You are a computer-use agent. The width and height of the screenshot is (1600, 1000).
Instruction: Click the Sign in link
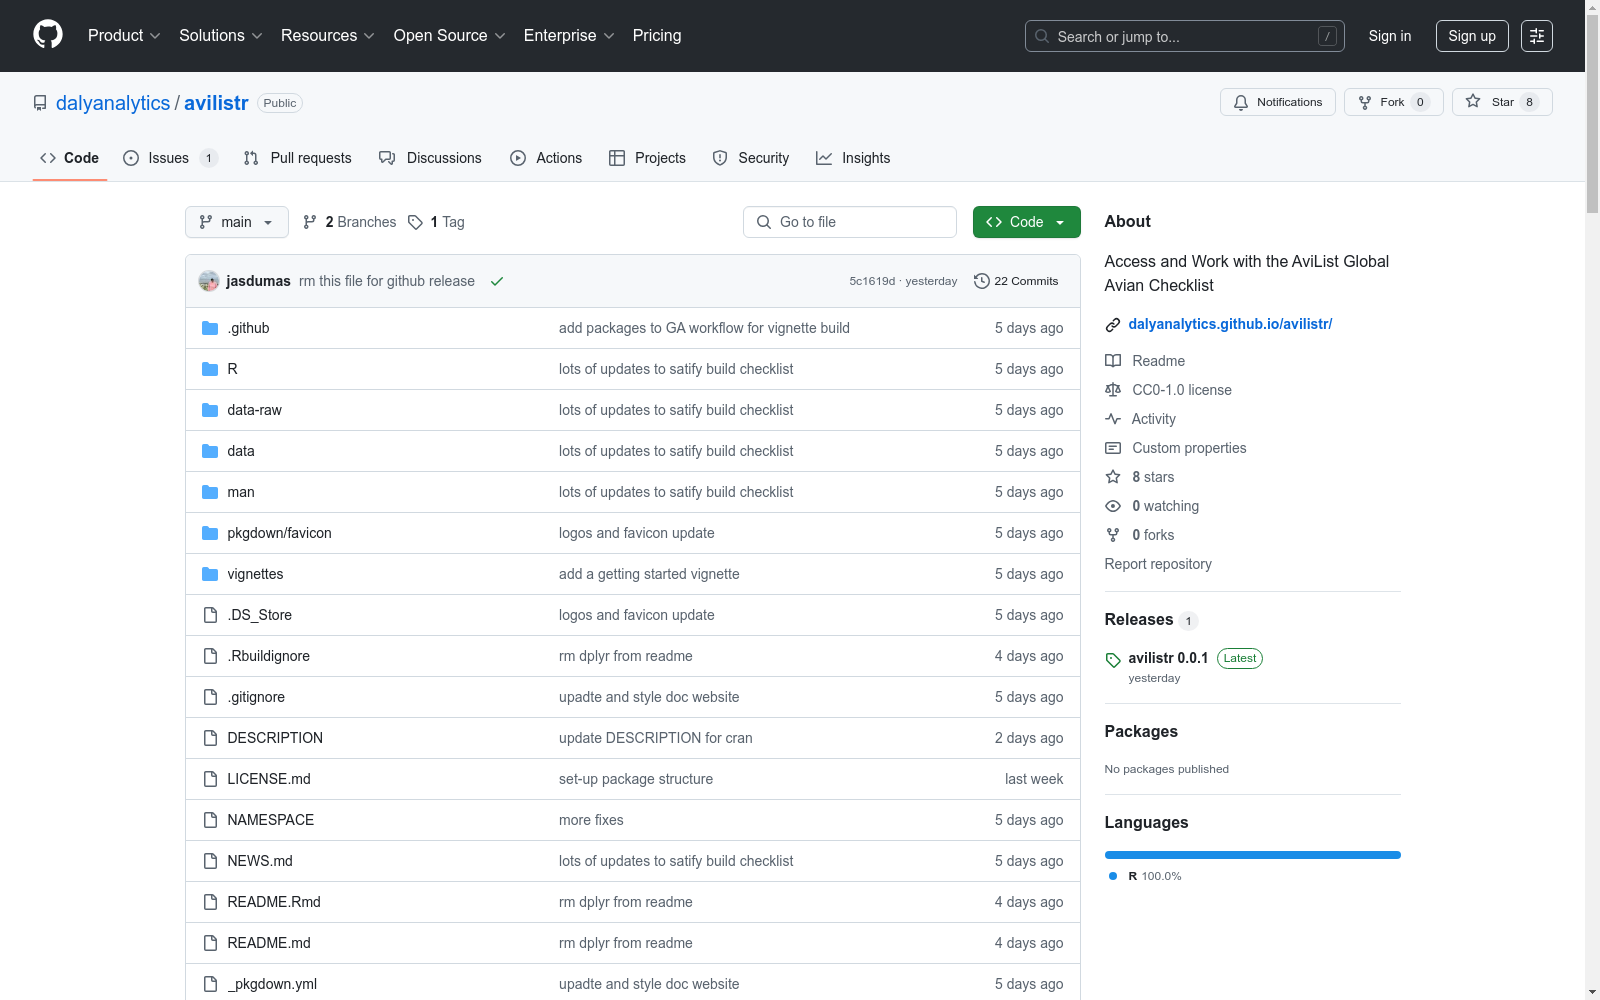1390,36
